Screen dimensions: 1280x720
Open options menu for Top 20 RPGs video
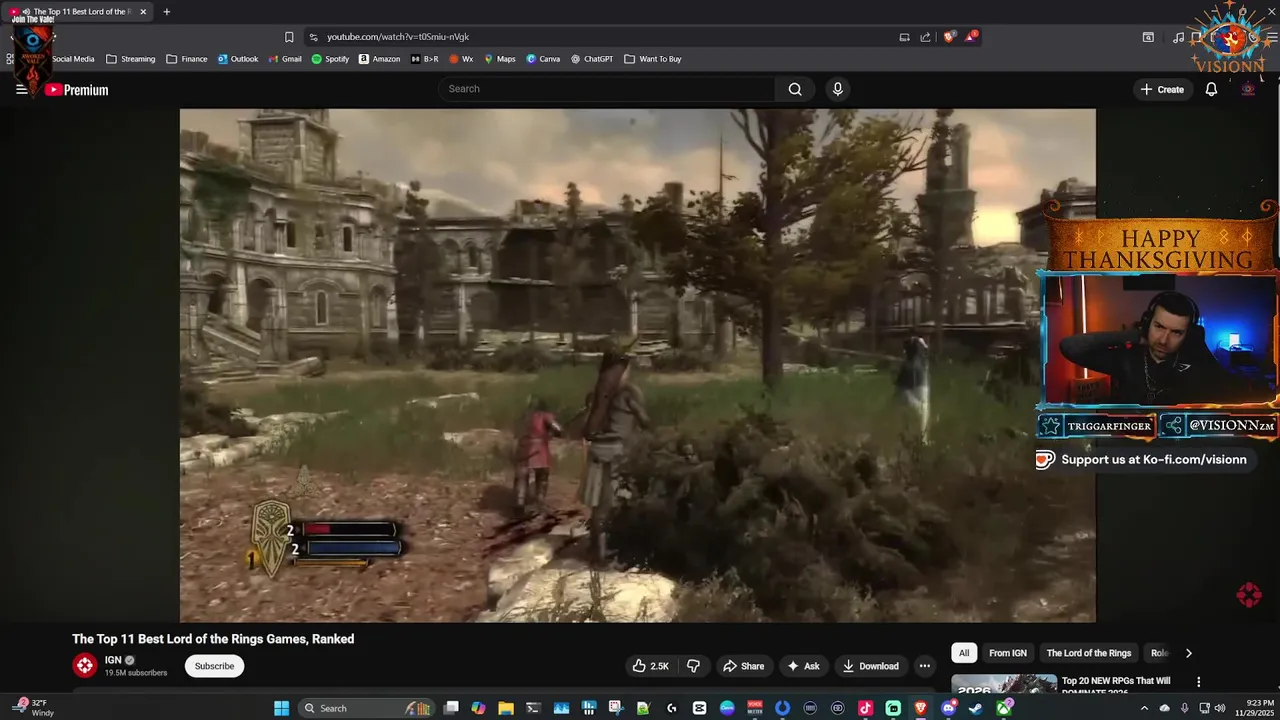[1198, 682]
